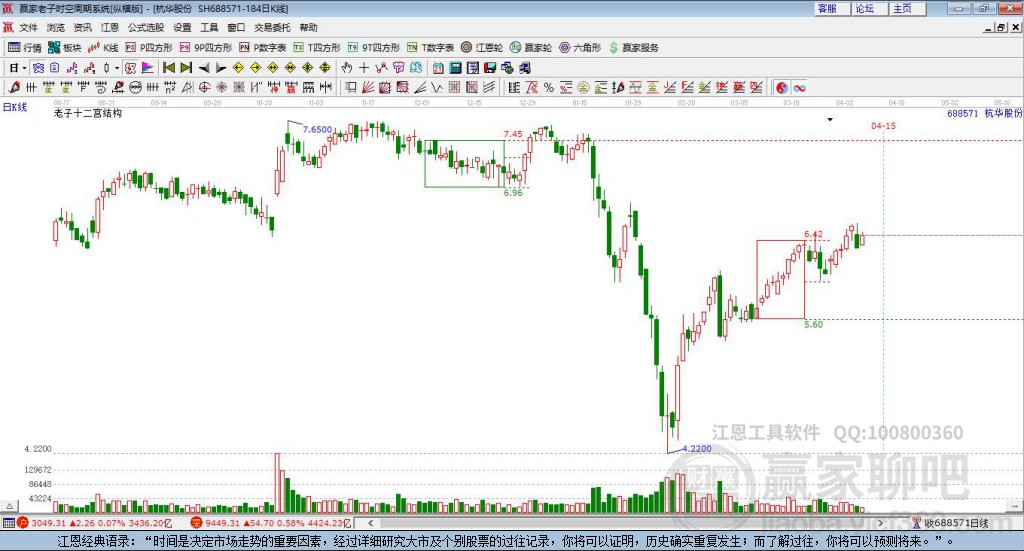Open the 9P四方形 tool
1024x551 pixels.
206,48
